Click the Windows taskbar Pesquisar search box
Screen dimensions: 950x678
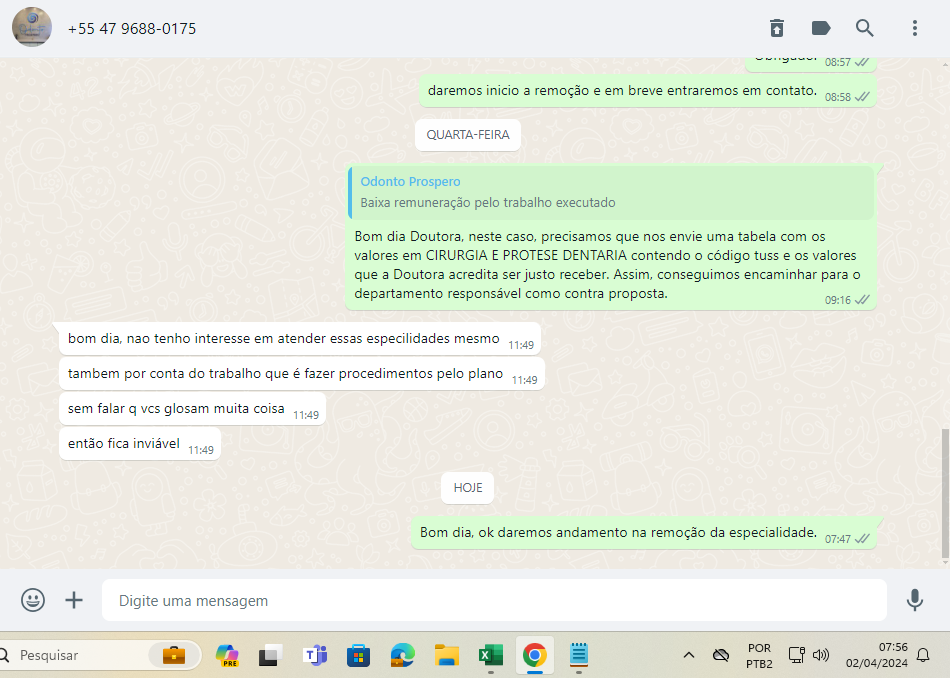(100, 655)
